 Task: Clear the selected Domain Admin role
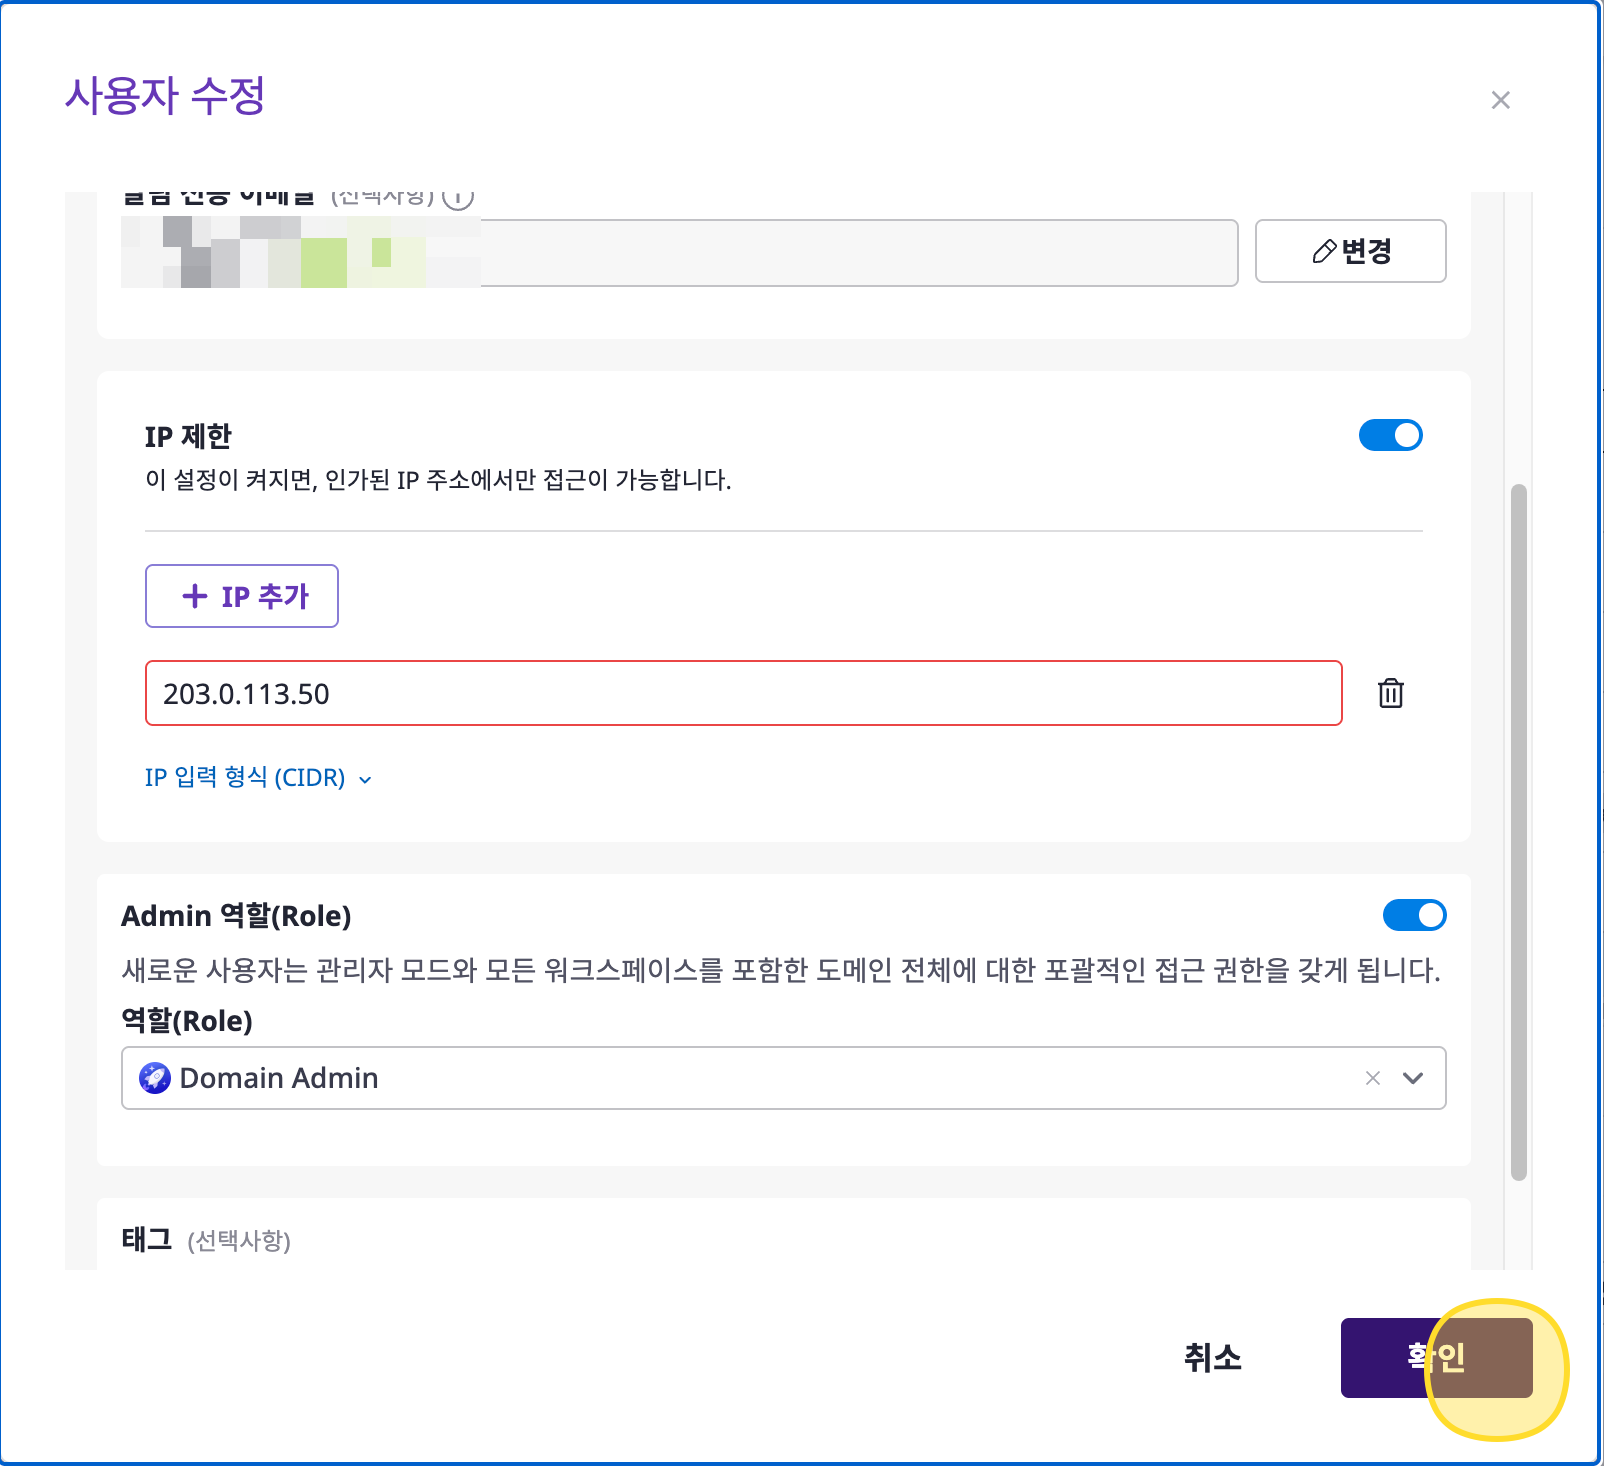1373,1078
